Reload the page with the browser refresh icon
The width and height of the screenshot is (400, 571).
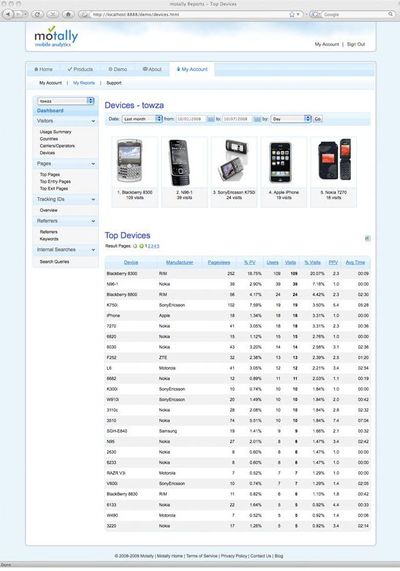(37, 14)
